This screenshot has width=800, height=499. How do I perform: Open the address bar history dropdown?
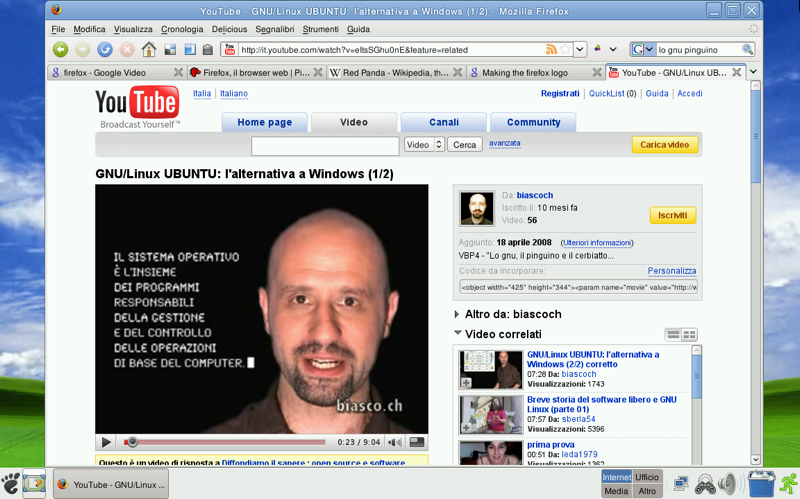click(580, 49)
